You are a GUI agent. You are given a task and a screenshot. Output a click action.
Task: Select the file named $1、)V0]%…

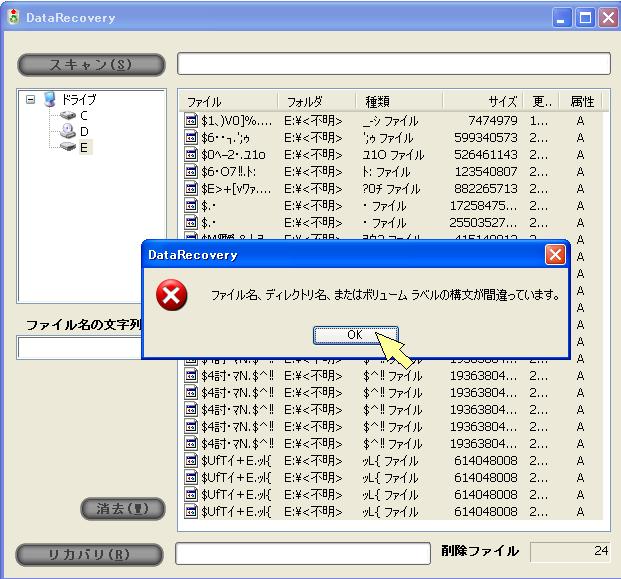point(236,121)
